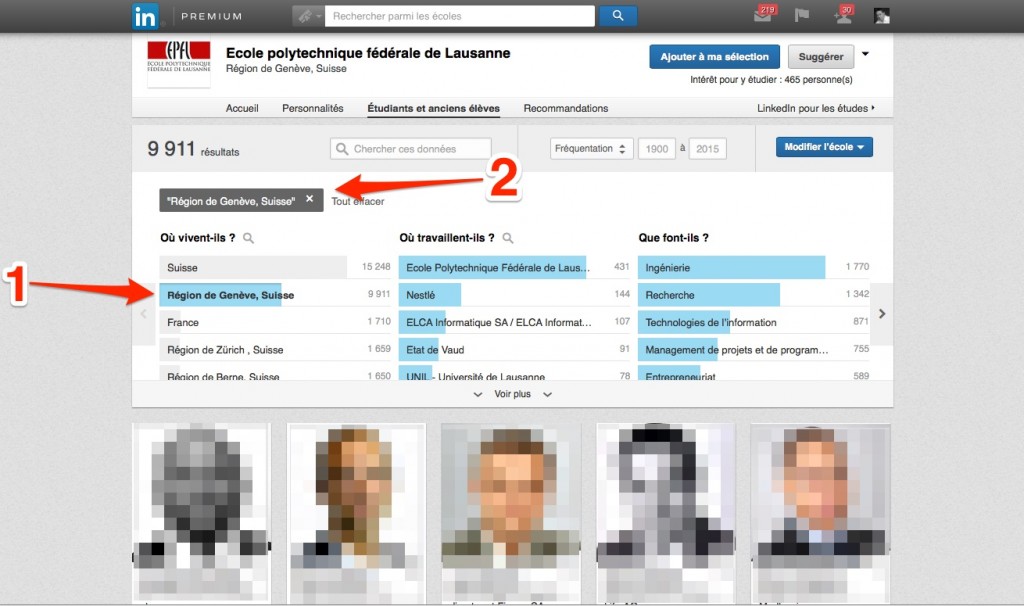Screen dimensions: 1024x606
Task: Open the notifications flag icon
Action: click(x=802, y=16)
